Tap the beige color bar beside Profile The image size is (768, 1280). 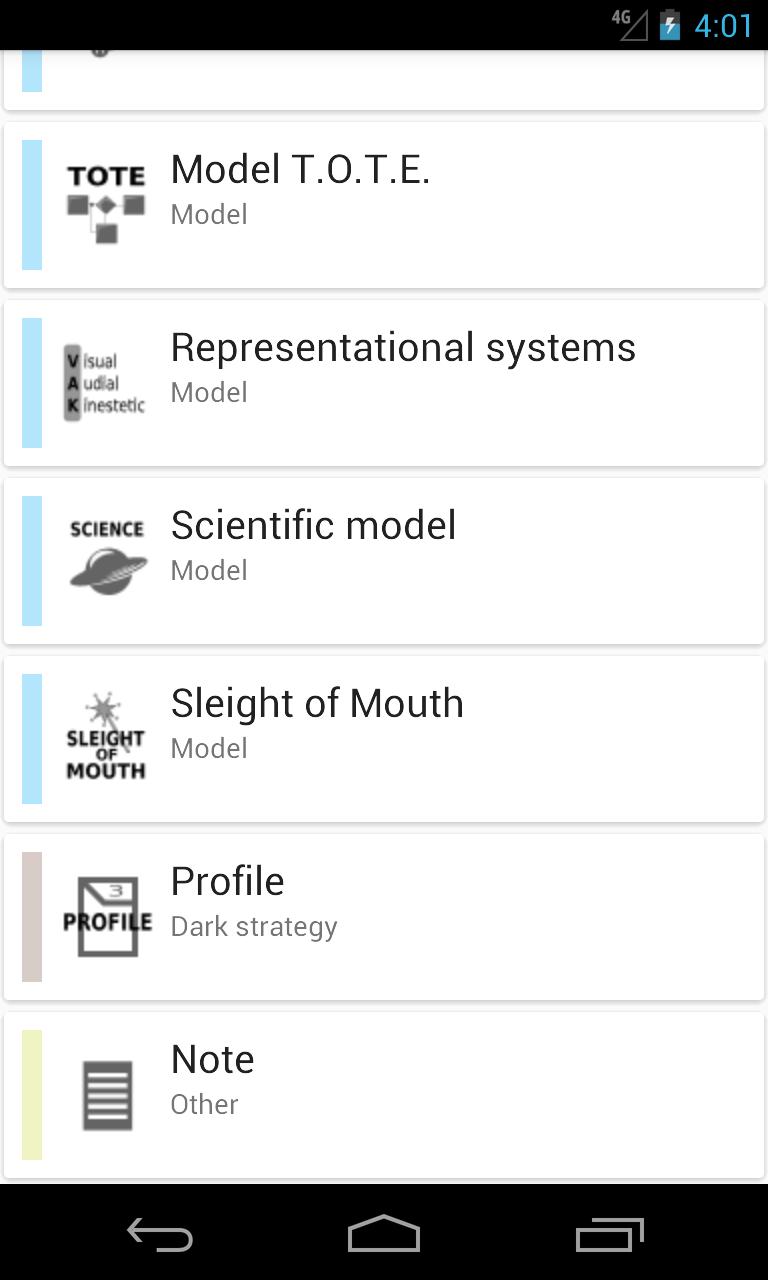[32, 916]
